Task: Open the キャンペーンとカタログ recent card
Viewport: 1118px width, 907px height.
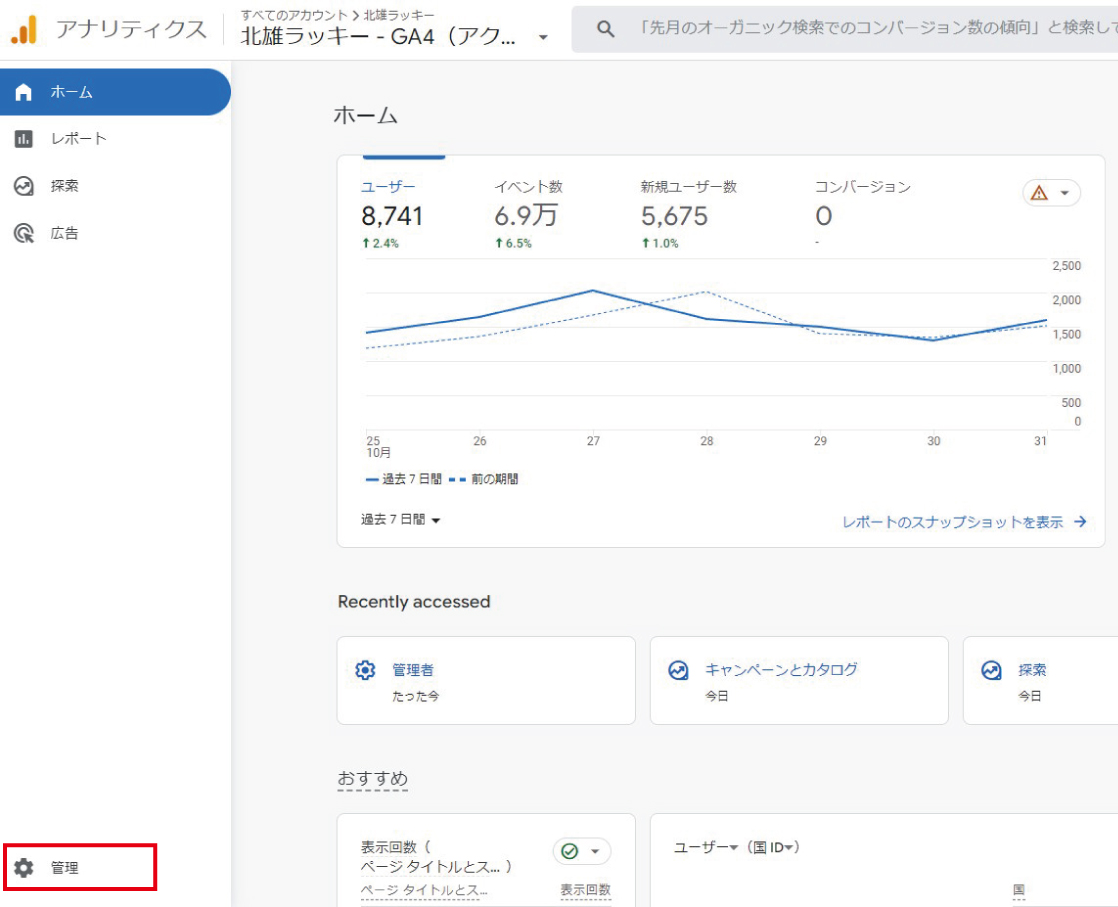Action: 799,680
